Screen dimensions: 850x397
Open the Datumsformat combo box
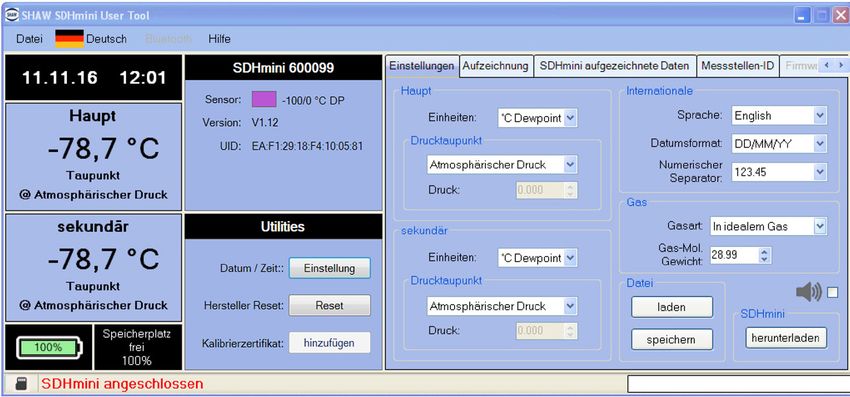[x=779, y=144]
